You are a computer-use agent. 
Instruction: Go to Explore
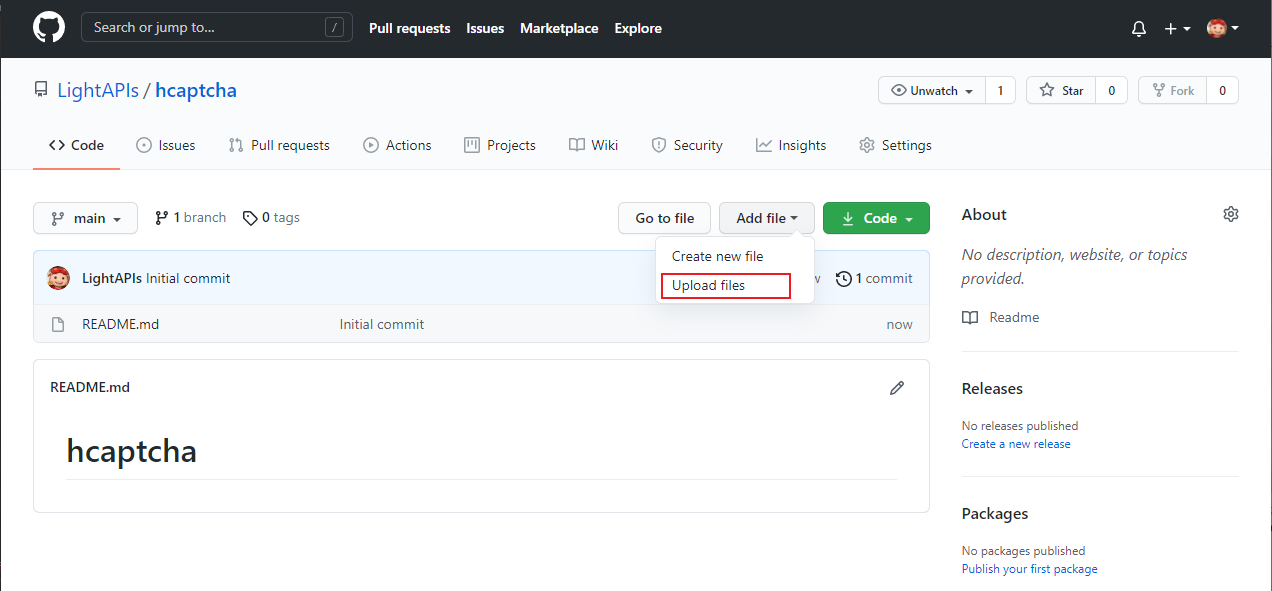pyautogui.click(x=638, y=29)
